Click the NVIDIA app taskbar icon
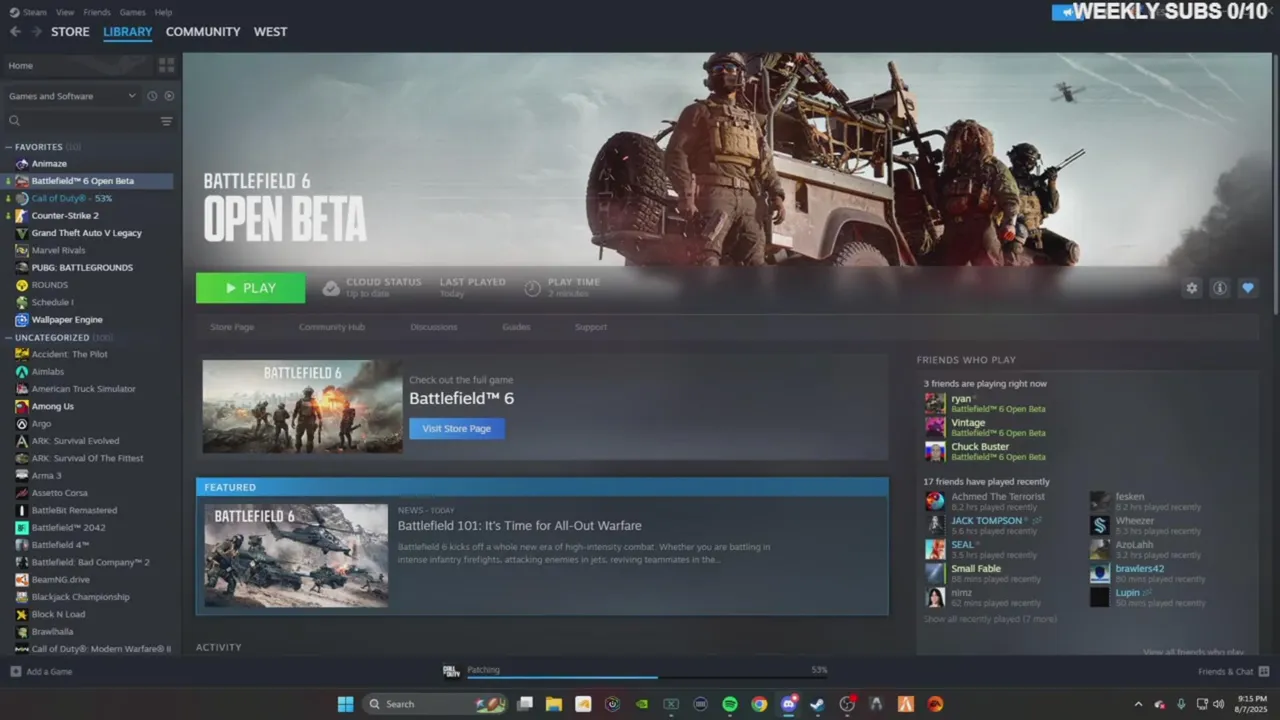The height and width of the screenshot is (720, 1280). [642, 704]
